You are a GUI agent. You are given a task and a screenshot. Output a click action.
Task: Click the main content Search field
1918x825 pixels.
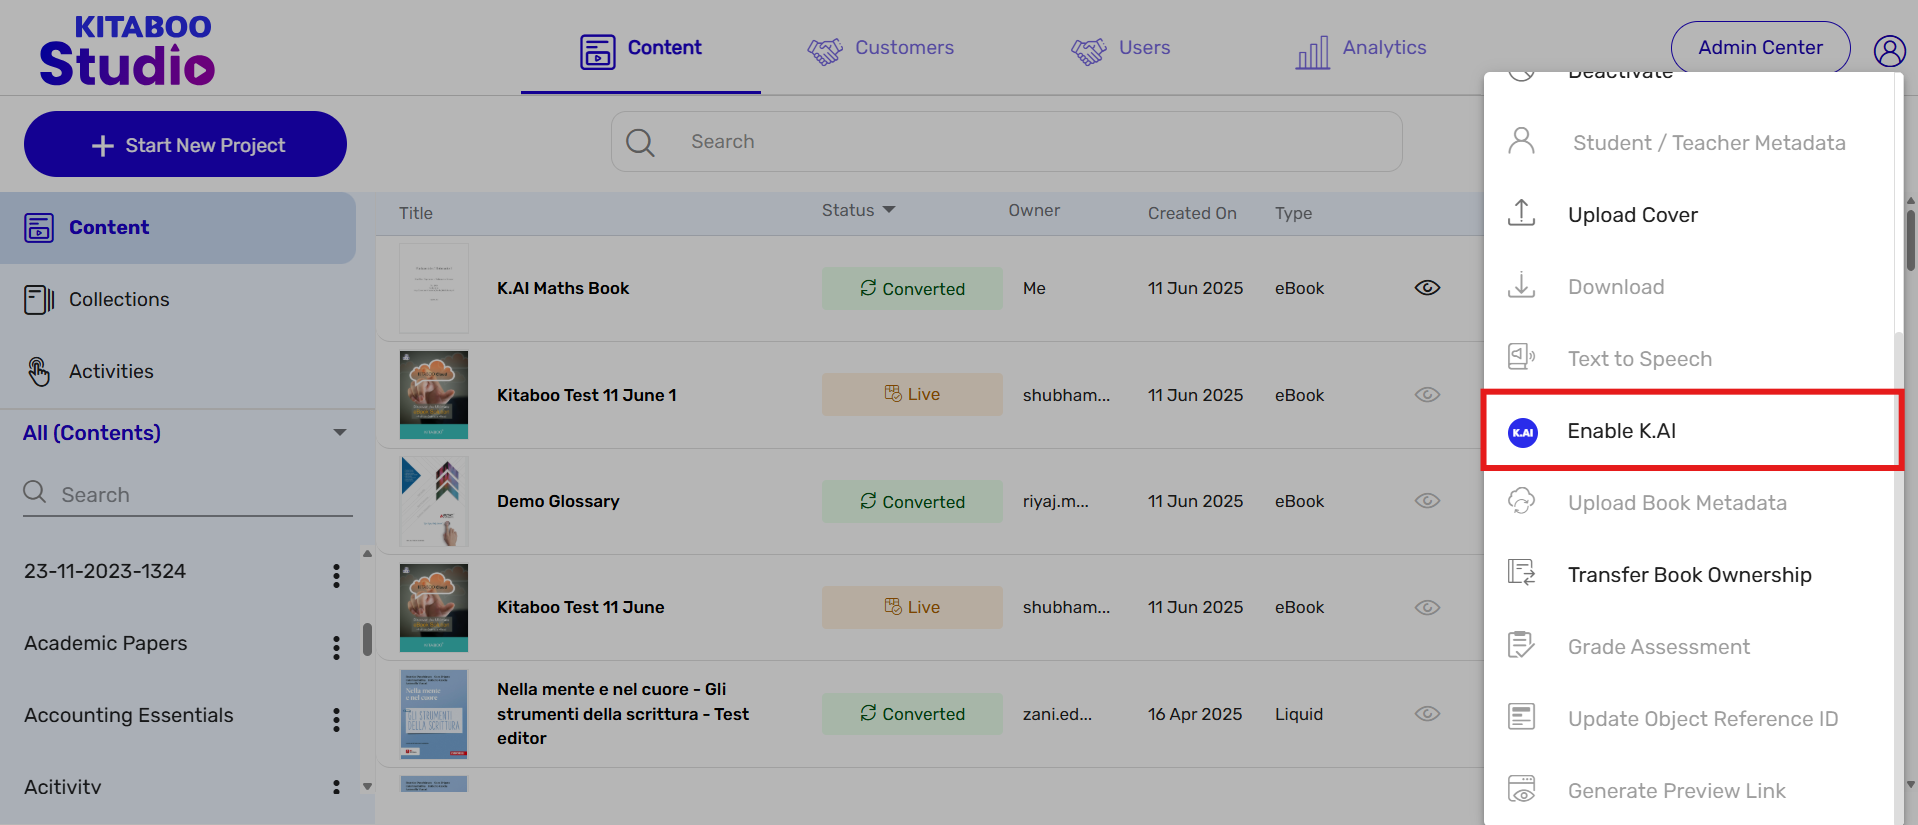pos(1006,142)
